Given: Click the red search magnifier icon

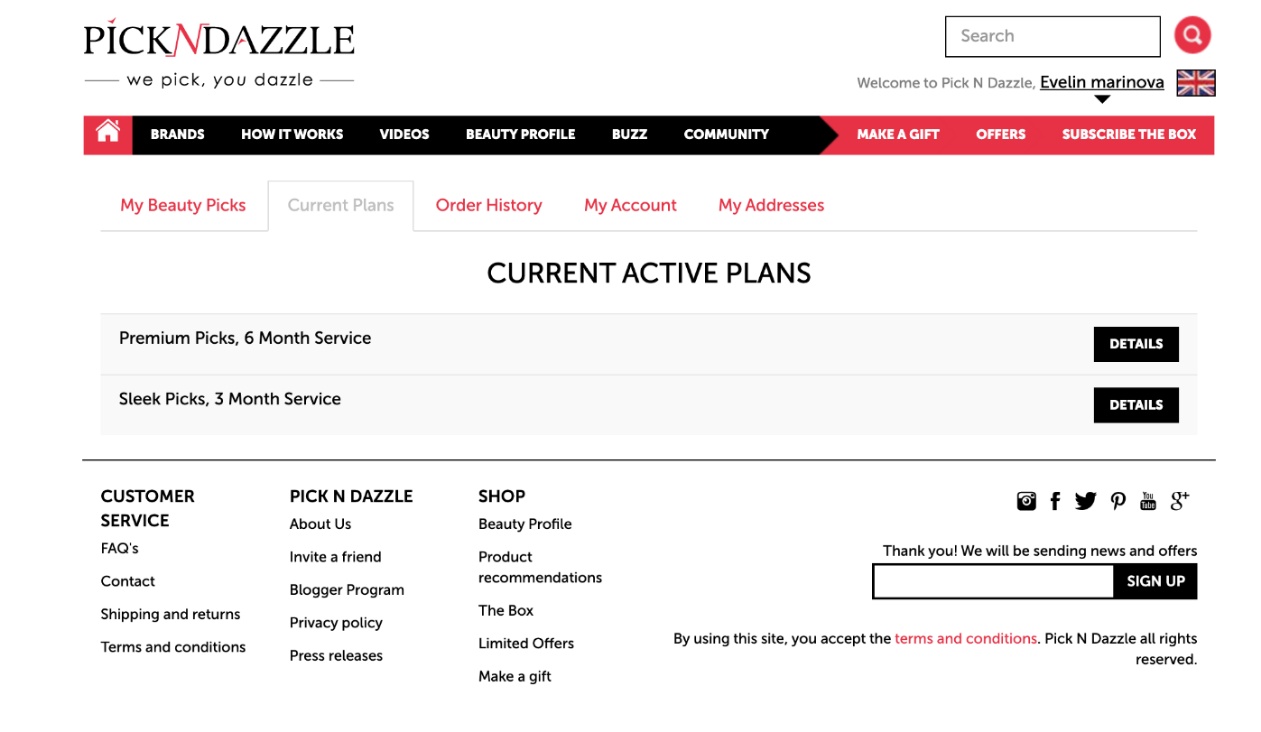Looking at the screenshot, I should 1192,35.
